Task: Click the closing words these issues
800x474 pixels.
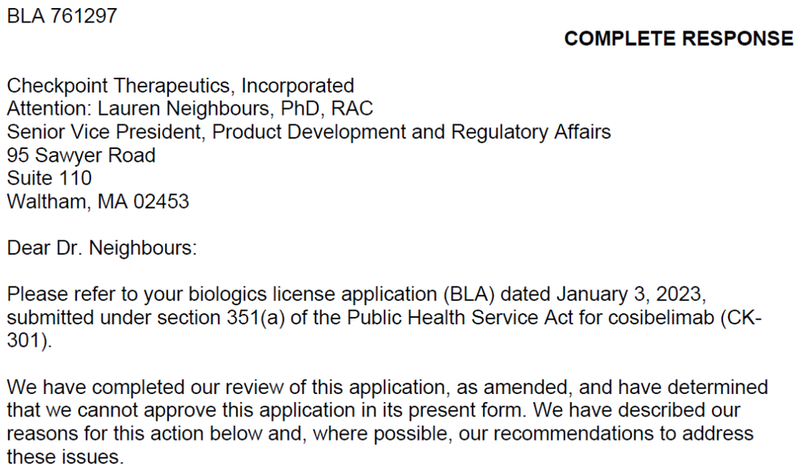Action: 65,457
